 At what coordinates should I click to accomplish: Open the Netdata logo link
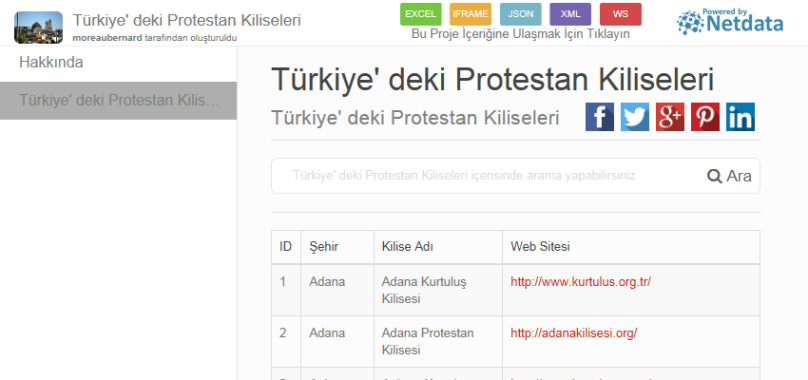click(730, 22)
